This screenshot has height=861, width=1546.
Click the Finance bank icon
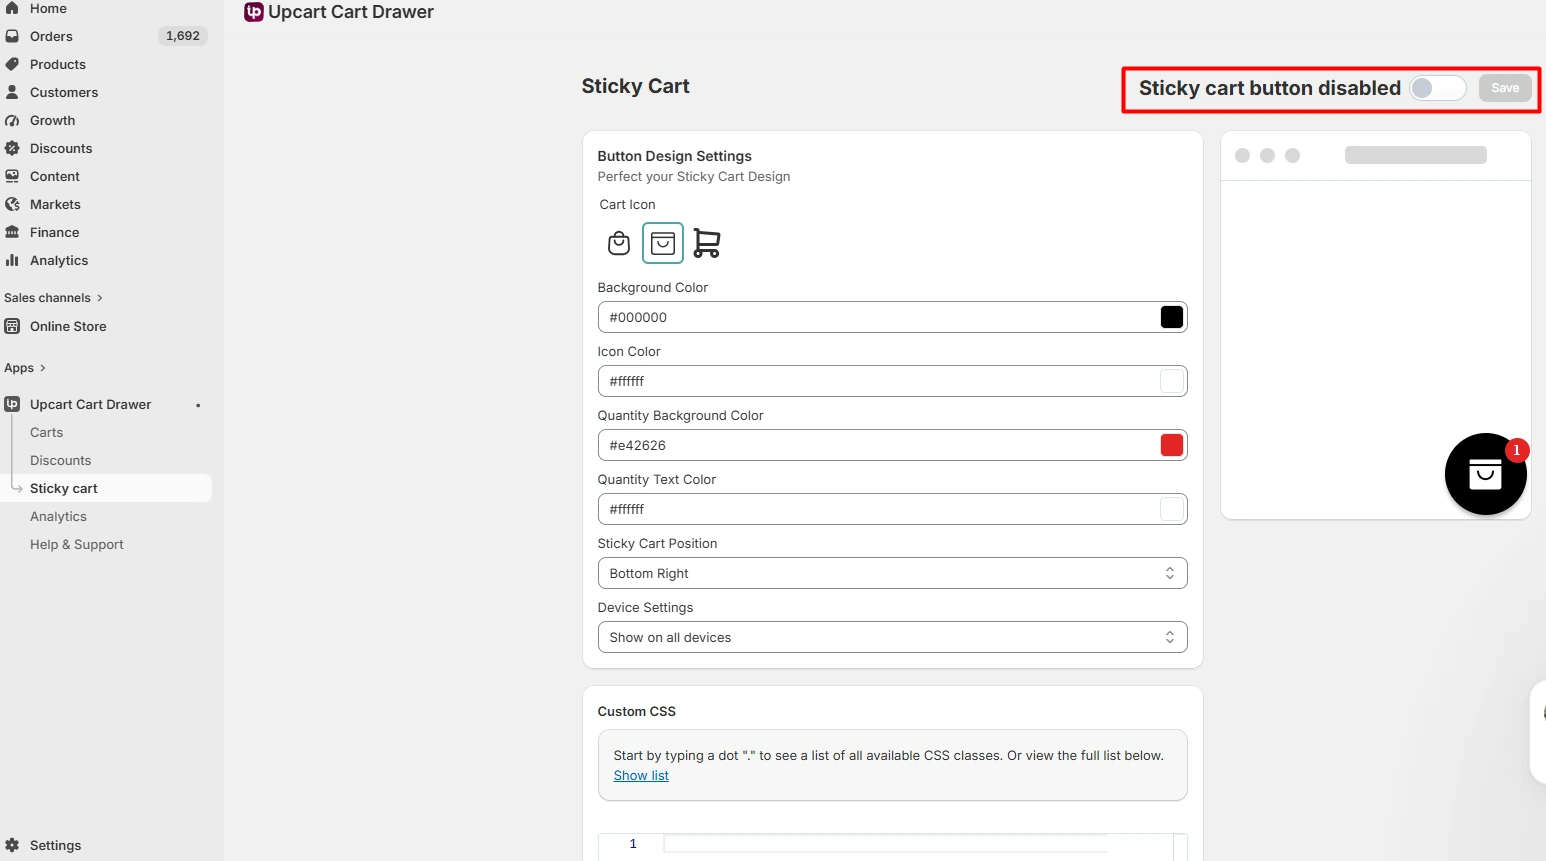[x=12, y=232]
